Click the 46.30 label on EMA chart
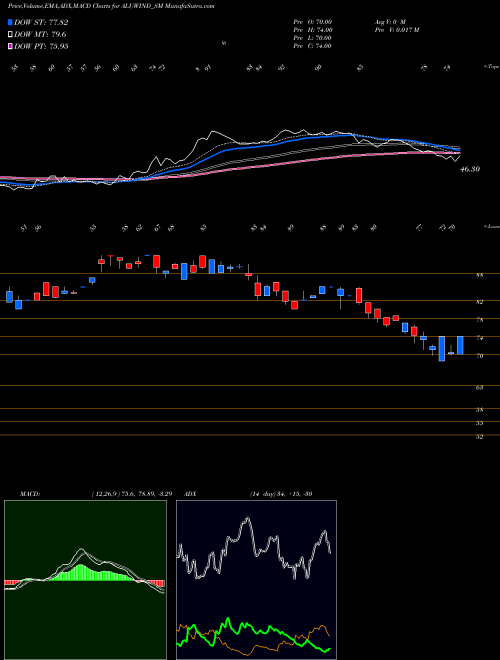Image resolution: width=500 pixels, height=660 pixels. [x=470, y=169]
